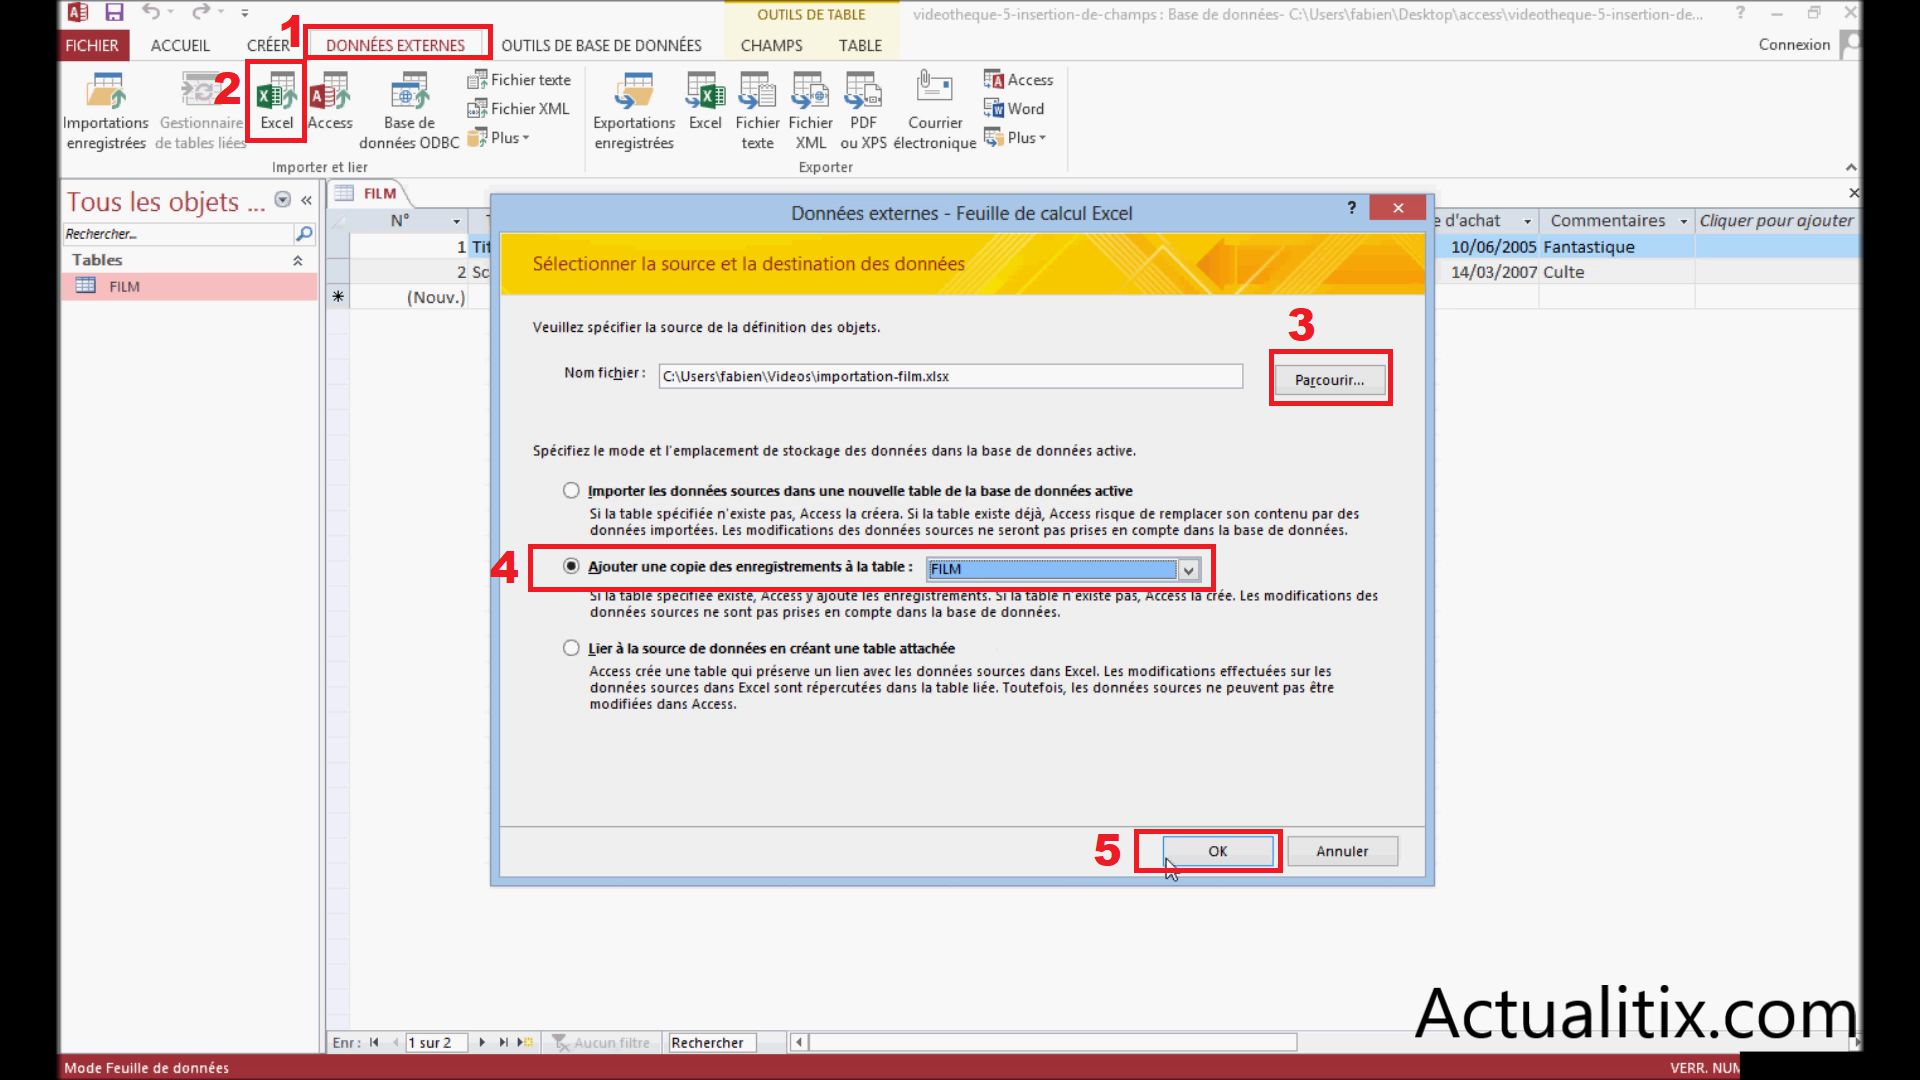Open the FILM table dropdown in dialog
Screen dimensions: 1920x1080
coord(1188,570)
